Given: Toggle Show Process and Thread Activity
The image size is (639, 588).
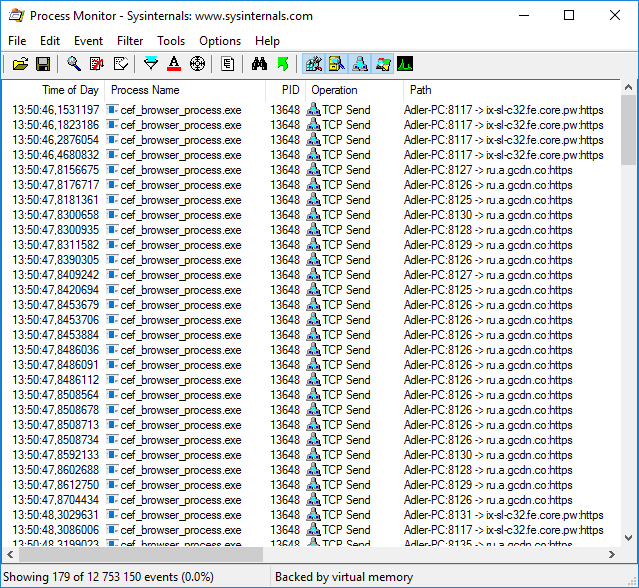Looking at the screenshot, I should [383, 64].
